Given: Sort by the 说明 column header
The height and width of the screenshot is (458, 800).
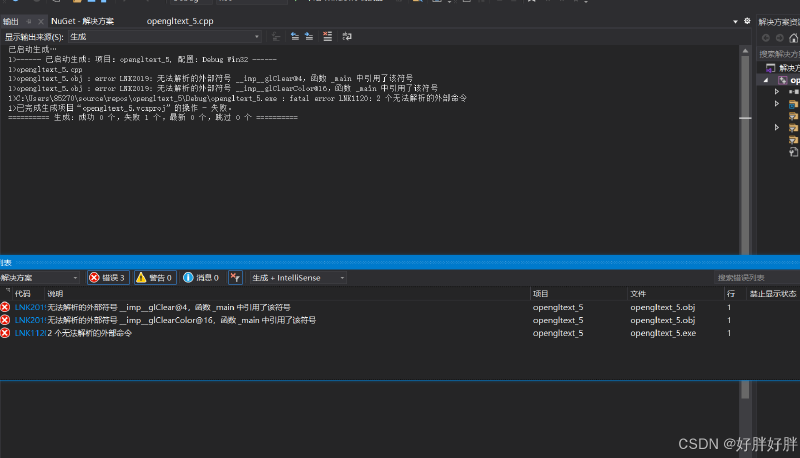Looking at the screenshot, I should tap(55, 294).
